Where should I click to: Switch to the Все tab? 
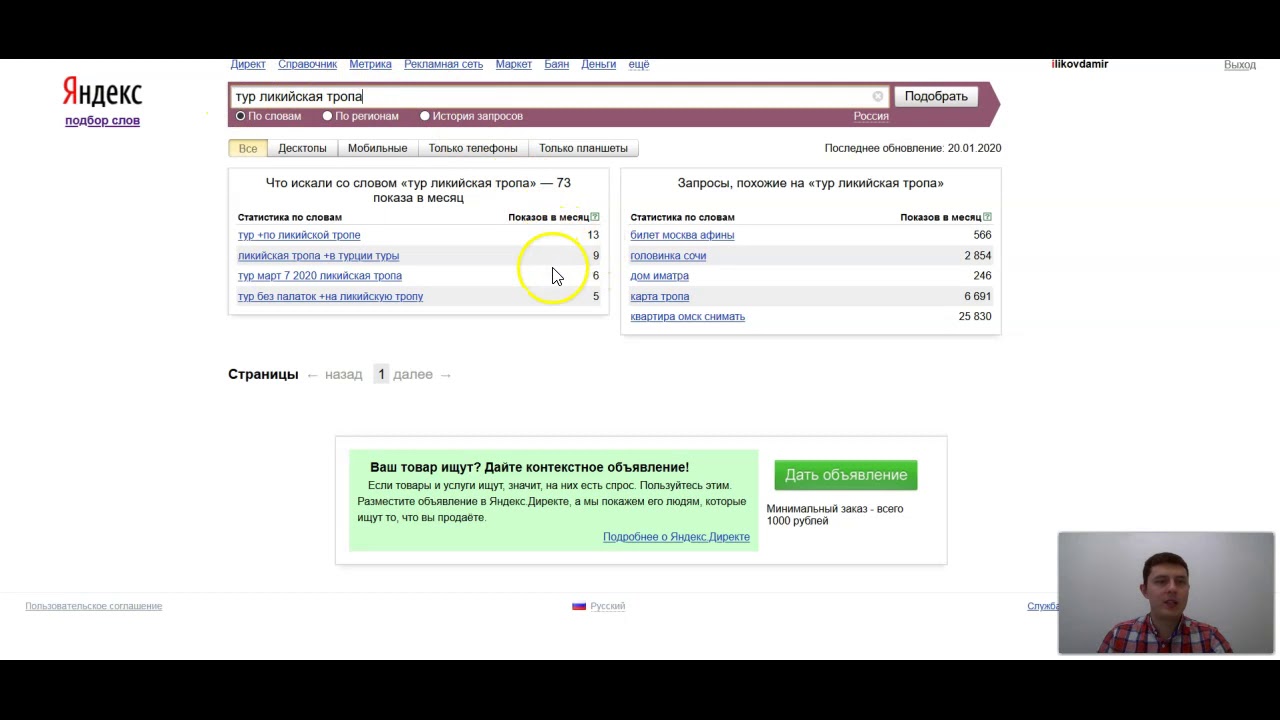point(248,148)
